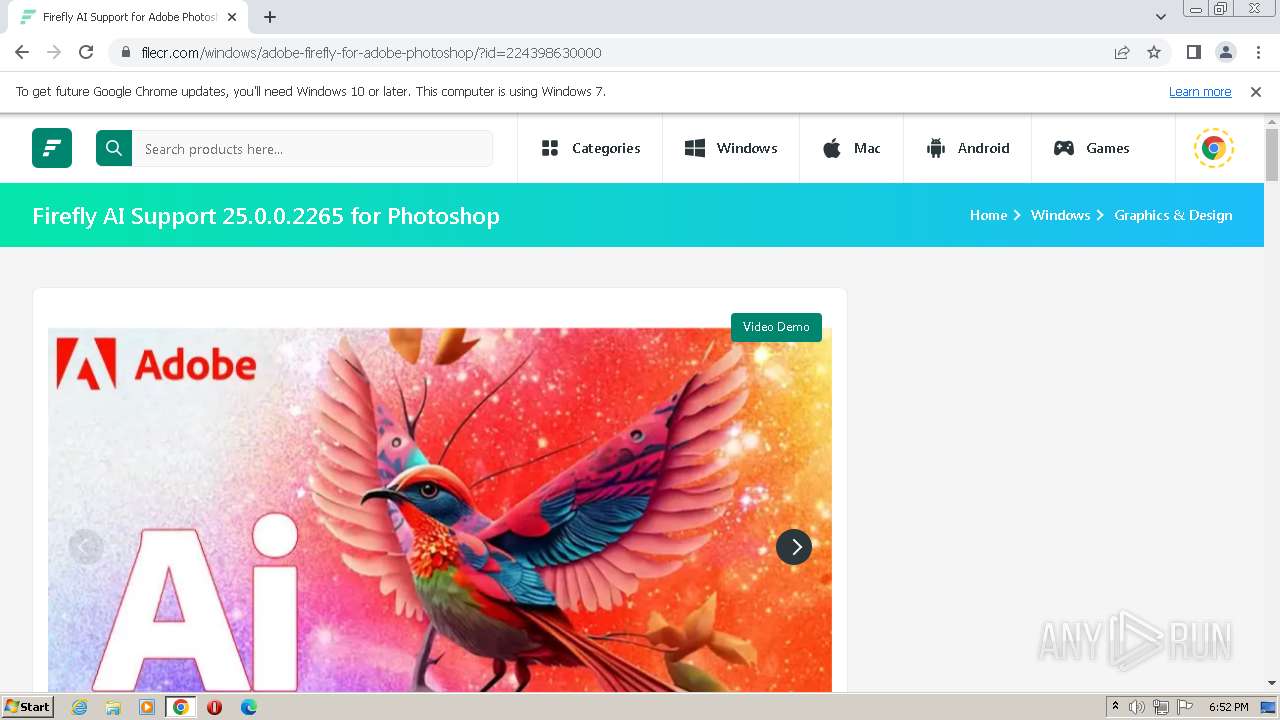Click Learn more about Chrome updates
1280x720 pixels.
1200,91
